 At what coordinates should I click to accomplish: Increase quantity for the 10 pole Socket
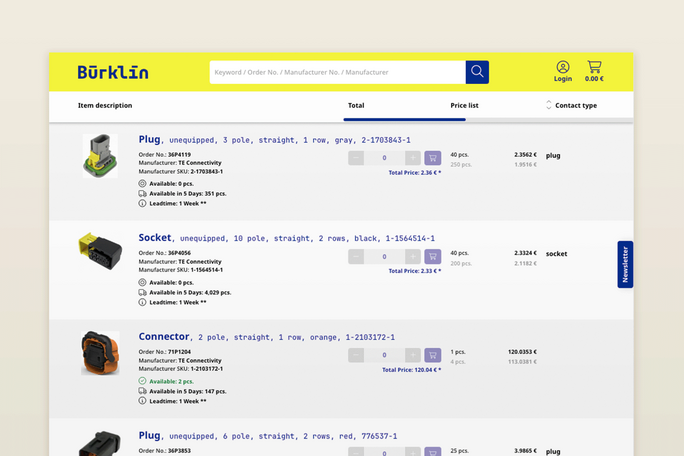[x=413, y=256]
